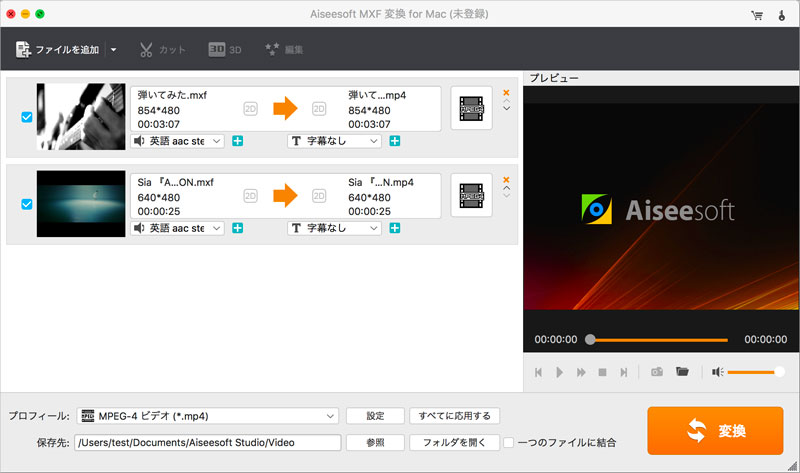This screenshot has width=800, height=473.
Task: Take a snapshot with camera icon
Action: [x=657, y=371]
